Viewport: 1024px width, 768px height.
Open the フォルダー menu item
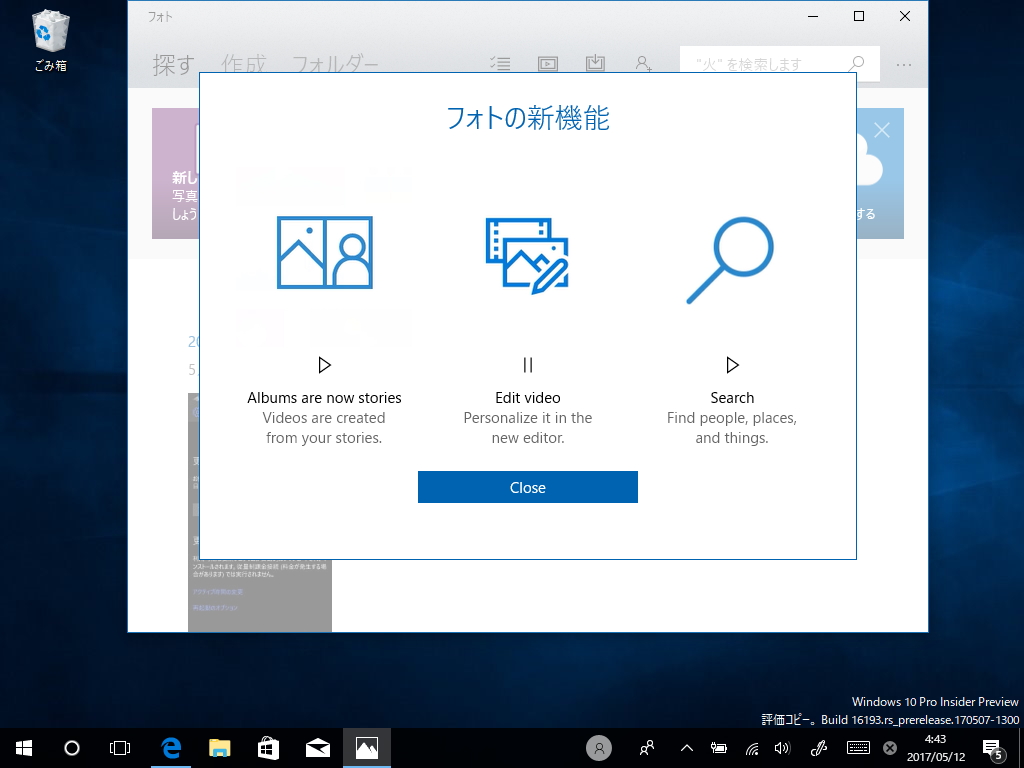(x=335, y=63)
